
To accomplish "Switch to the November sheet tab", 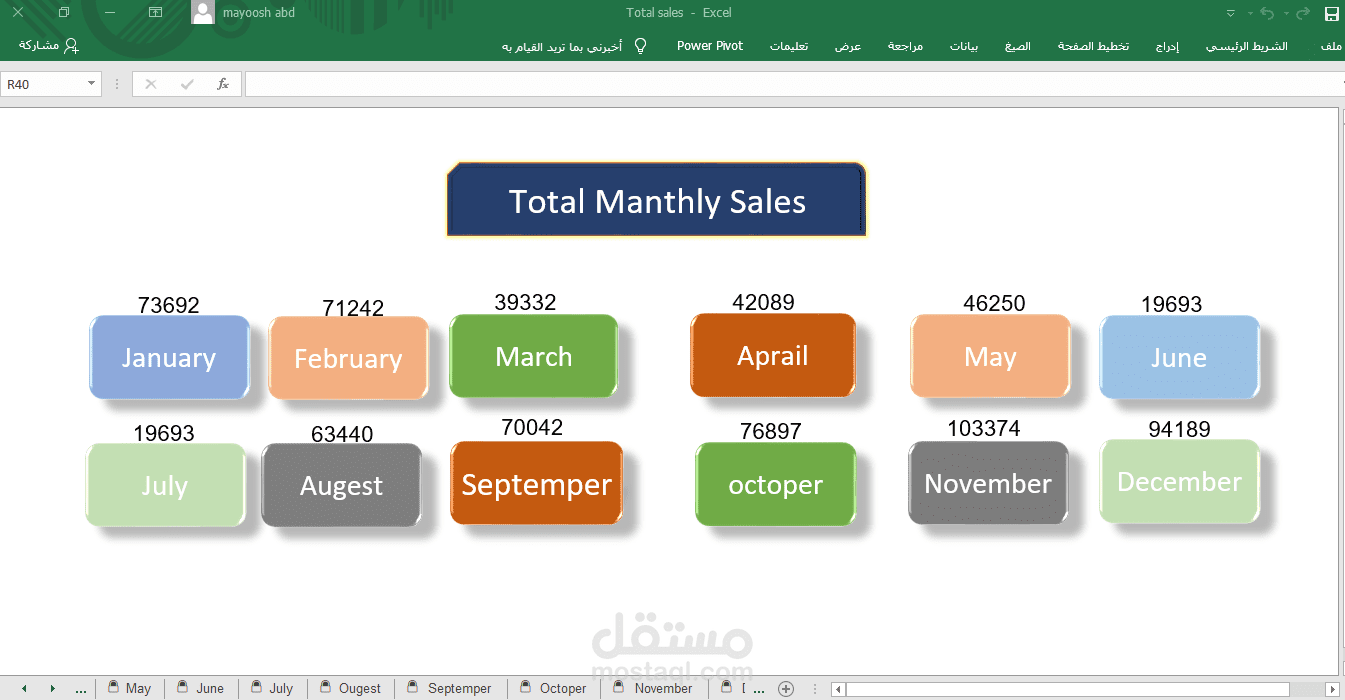I will click(654, 688).
